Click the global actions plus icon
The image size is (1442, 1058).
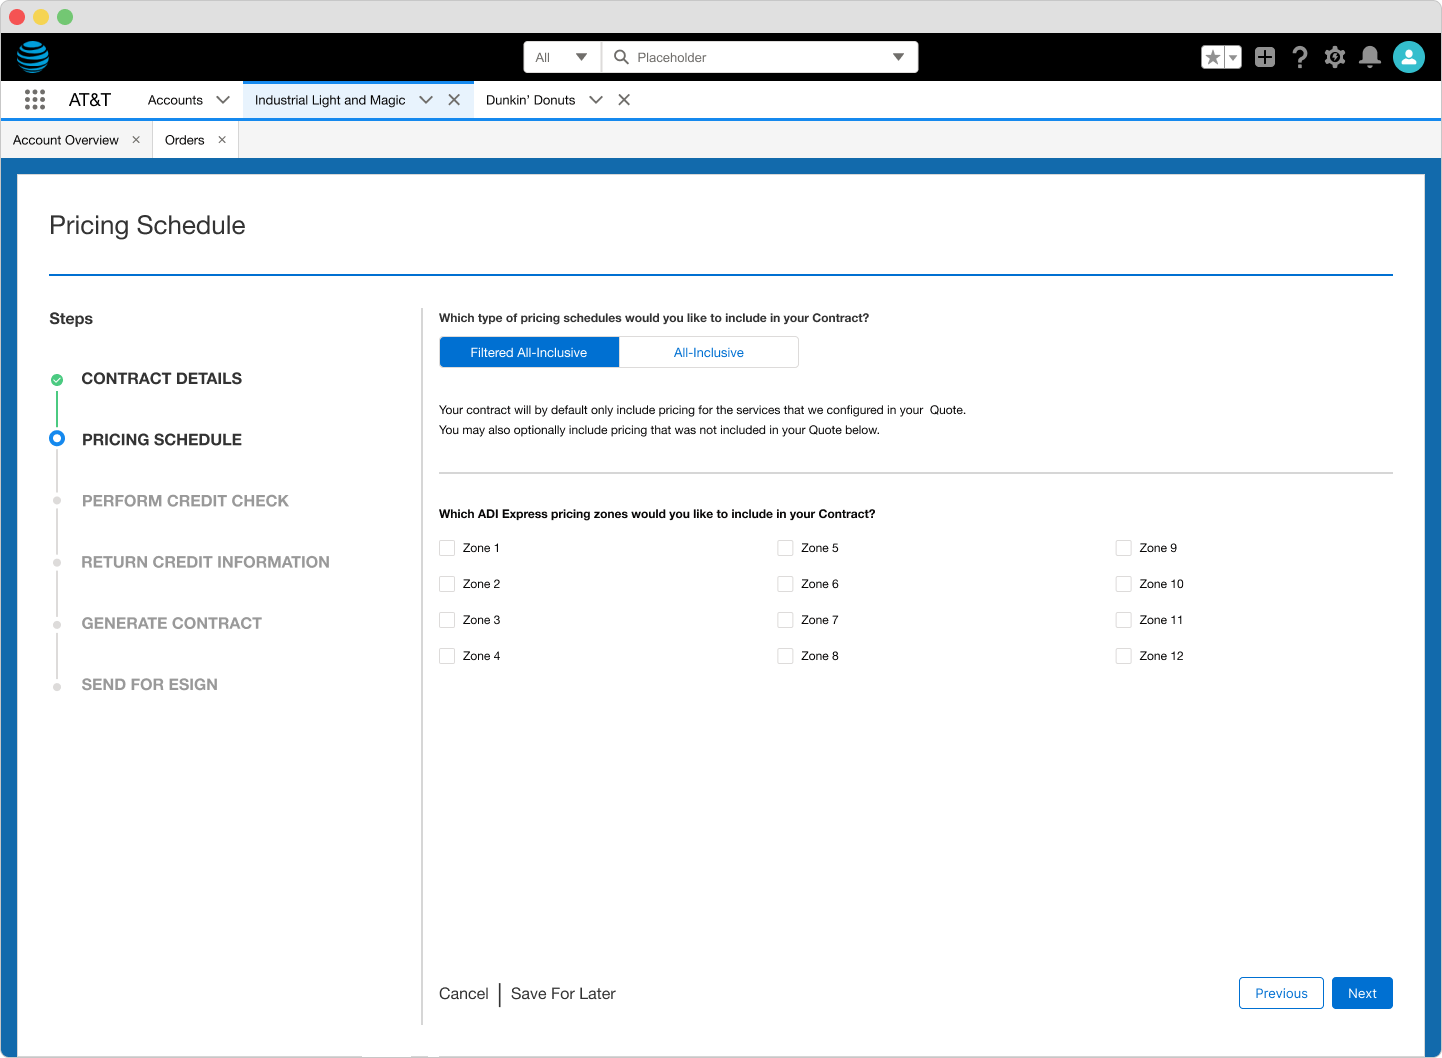[x=1265, y=57]
